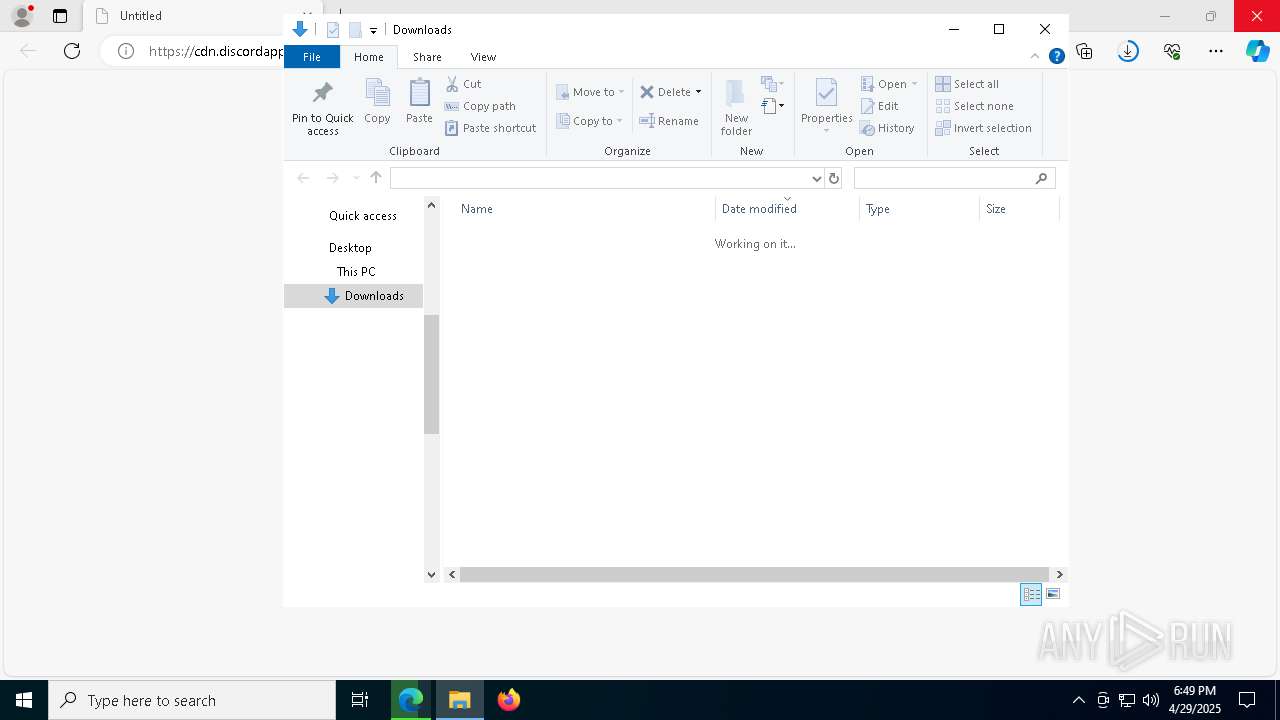Open Customize Quick Access Toolbar dropdown
Screen dimensions: 1280x720
(373, 30)
